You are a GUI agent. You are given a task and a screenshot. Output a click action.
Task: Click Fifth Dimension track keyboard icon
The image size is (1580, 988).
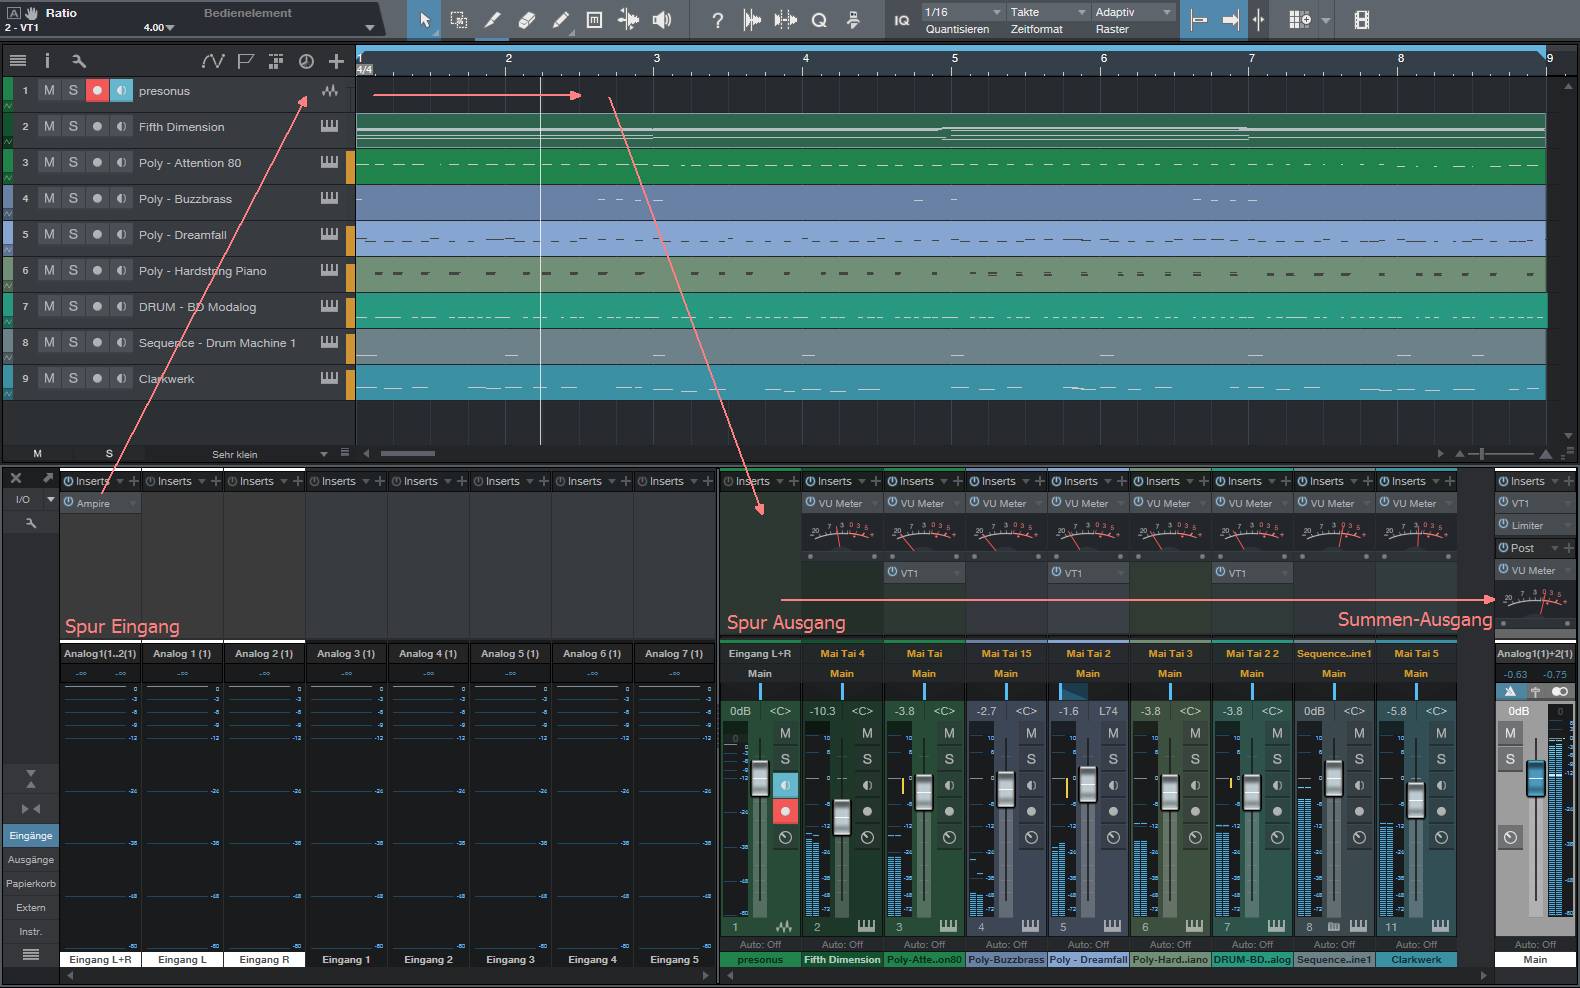point(329,127)
